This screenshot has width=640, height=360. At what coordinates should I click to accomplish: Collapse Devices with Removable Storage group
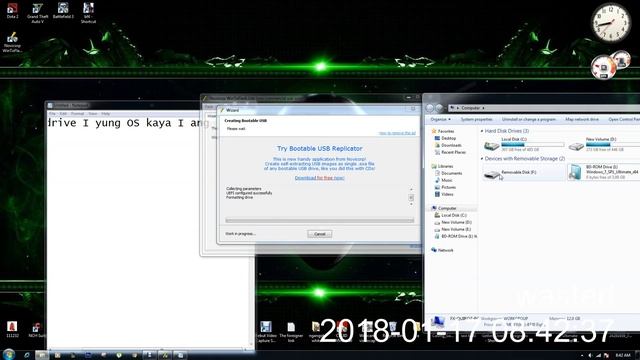click(x=482, y=158)
